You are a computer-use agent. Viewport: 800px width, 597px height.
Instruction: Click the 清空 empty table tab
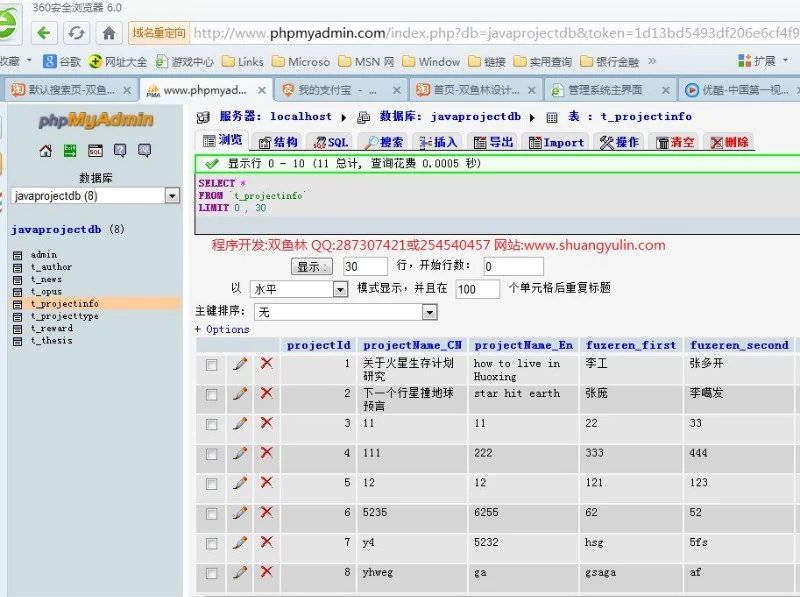pyautogui.click(x=674, y=142)
